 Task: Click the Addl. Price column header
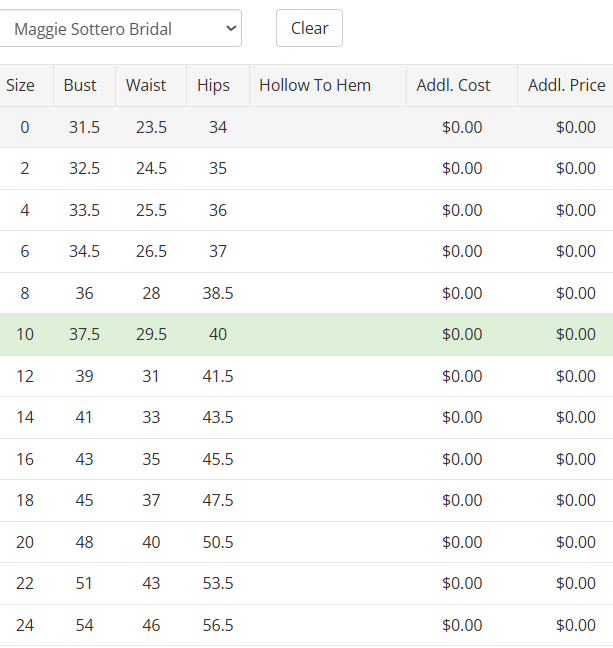567,86
